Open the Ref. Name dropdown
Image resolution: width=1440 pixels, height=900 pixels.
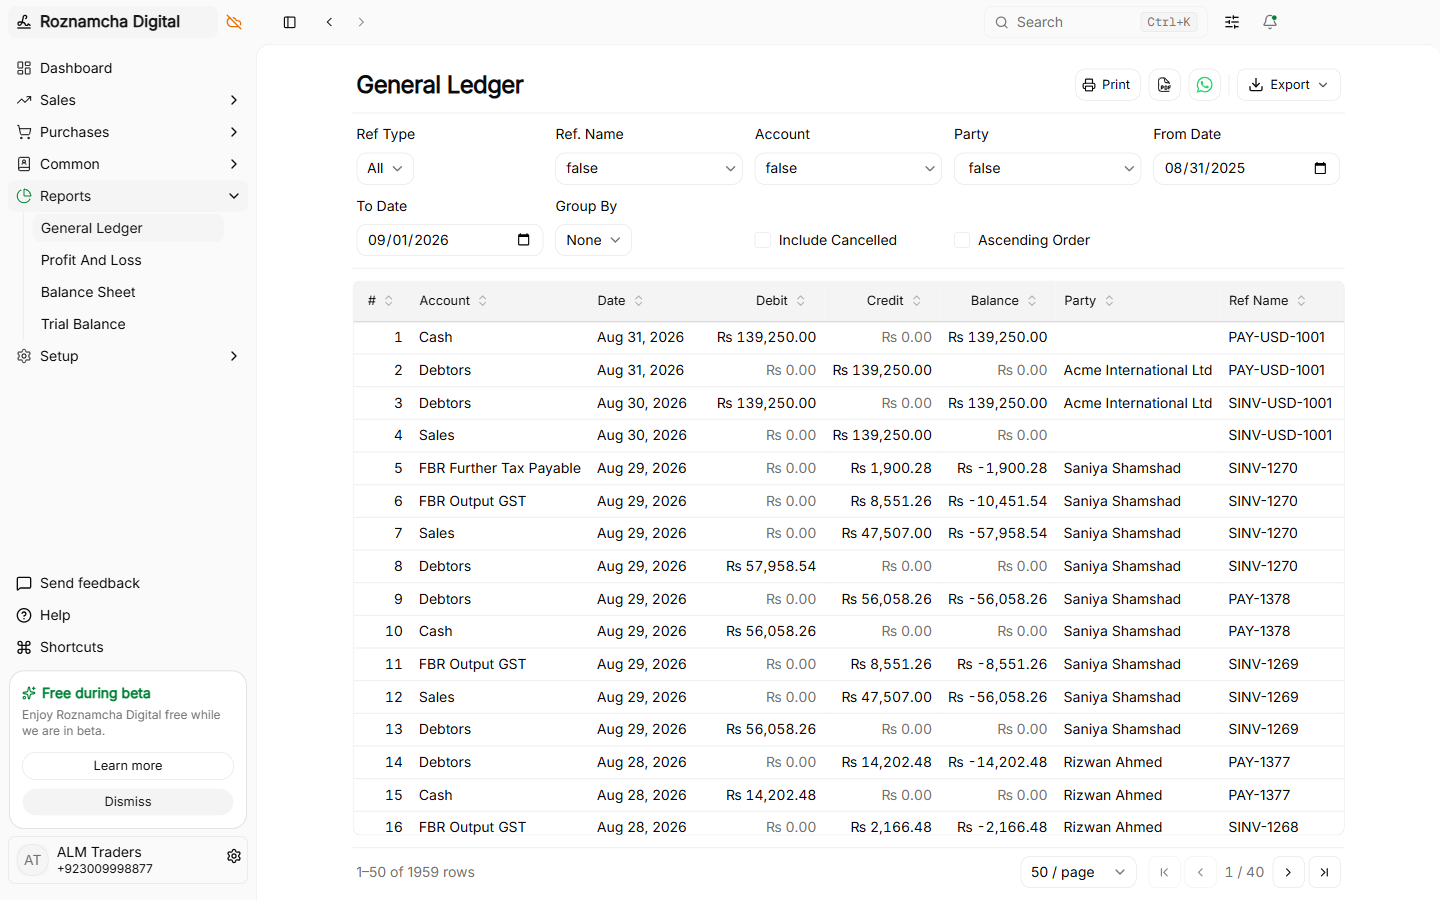[649, 168]
